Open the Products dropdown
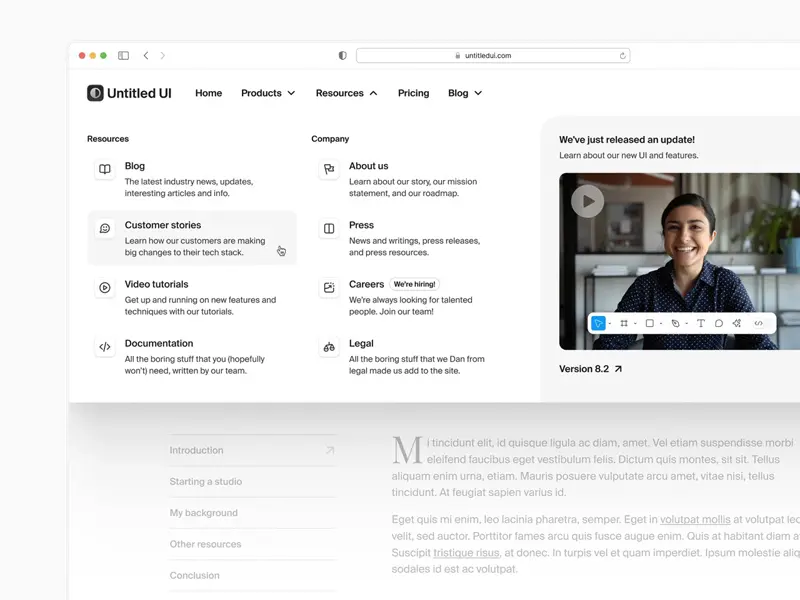 pos(267,93)
